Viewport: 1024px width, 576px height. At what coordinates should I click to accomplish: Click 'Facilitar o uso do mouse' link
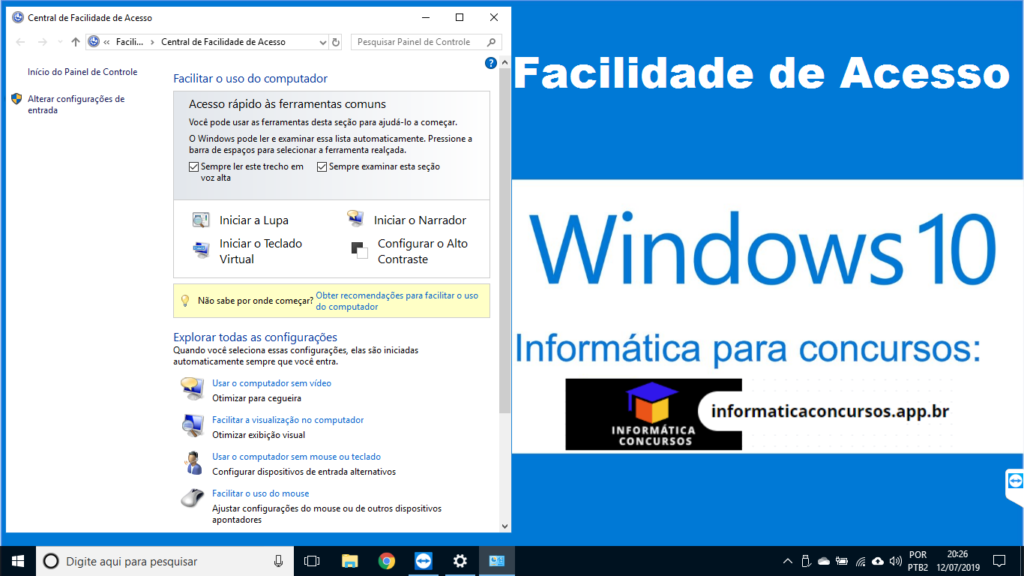(260, 493)
